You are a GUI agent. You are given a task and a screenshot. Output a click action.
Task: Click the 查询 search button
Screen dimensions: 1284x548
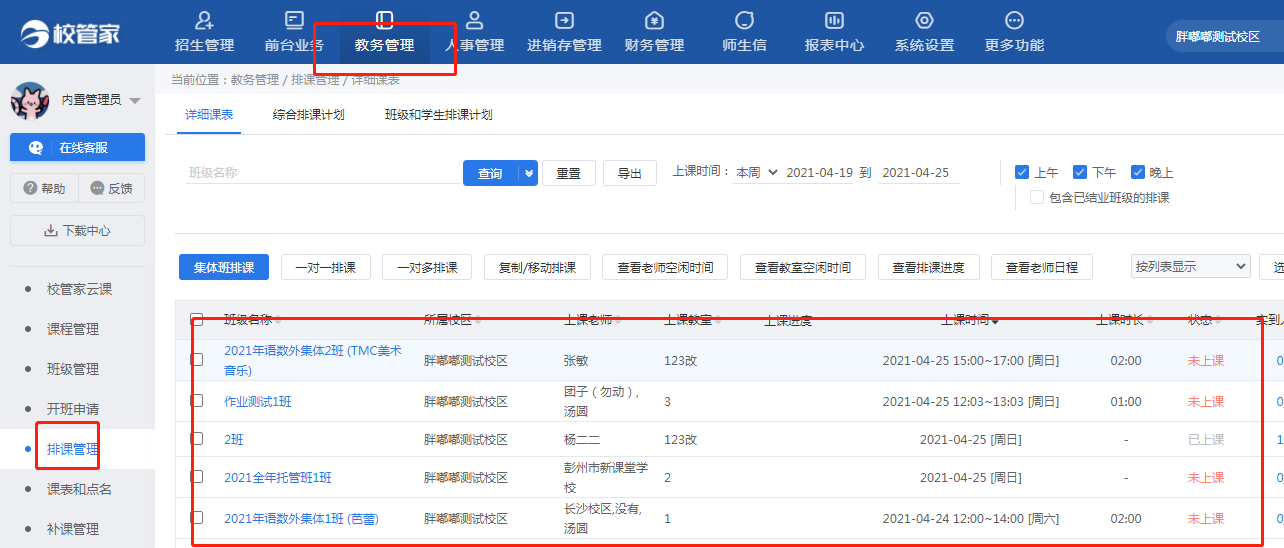[x=490, y=173]
